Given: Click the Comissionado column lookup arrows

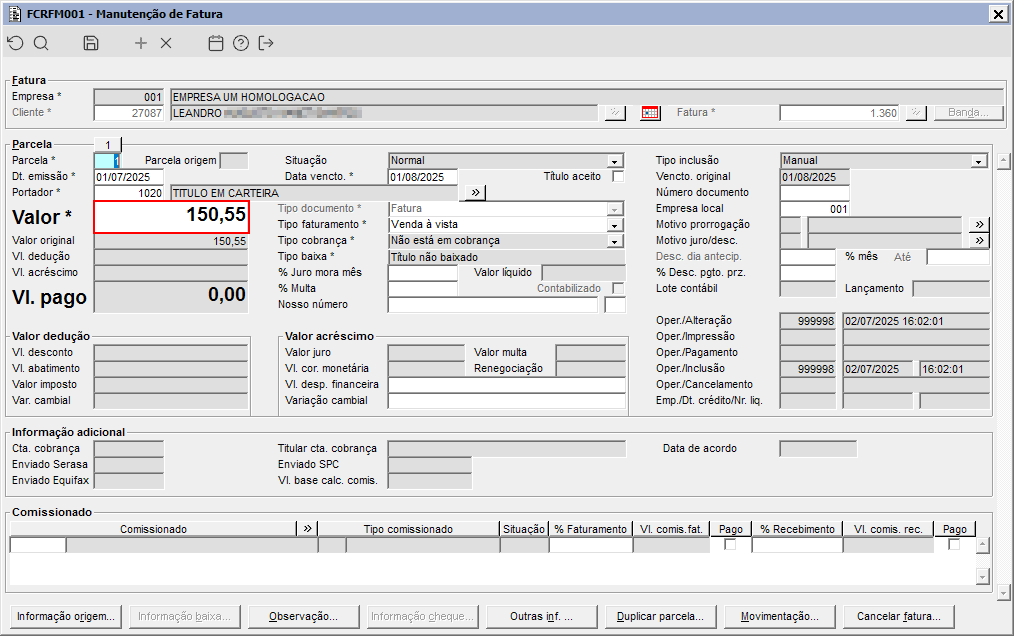Looking at the screenshot, I should (x=307, y=529).
